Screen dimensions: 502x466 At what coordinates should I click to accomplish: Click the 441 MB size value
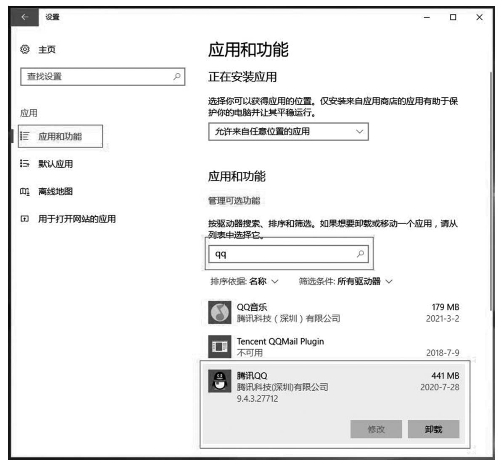point(445,375)
